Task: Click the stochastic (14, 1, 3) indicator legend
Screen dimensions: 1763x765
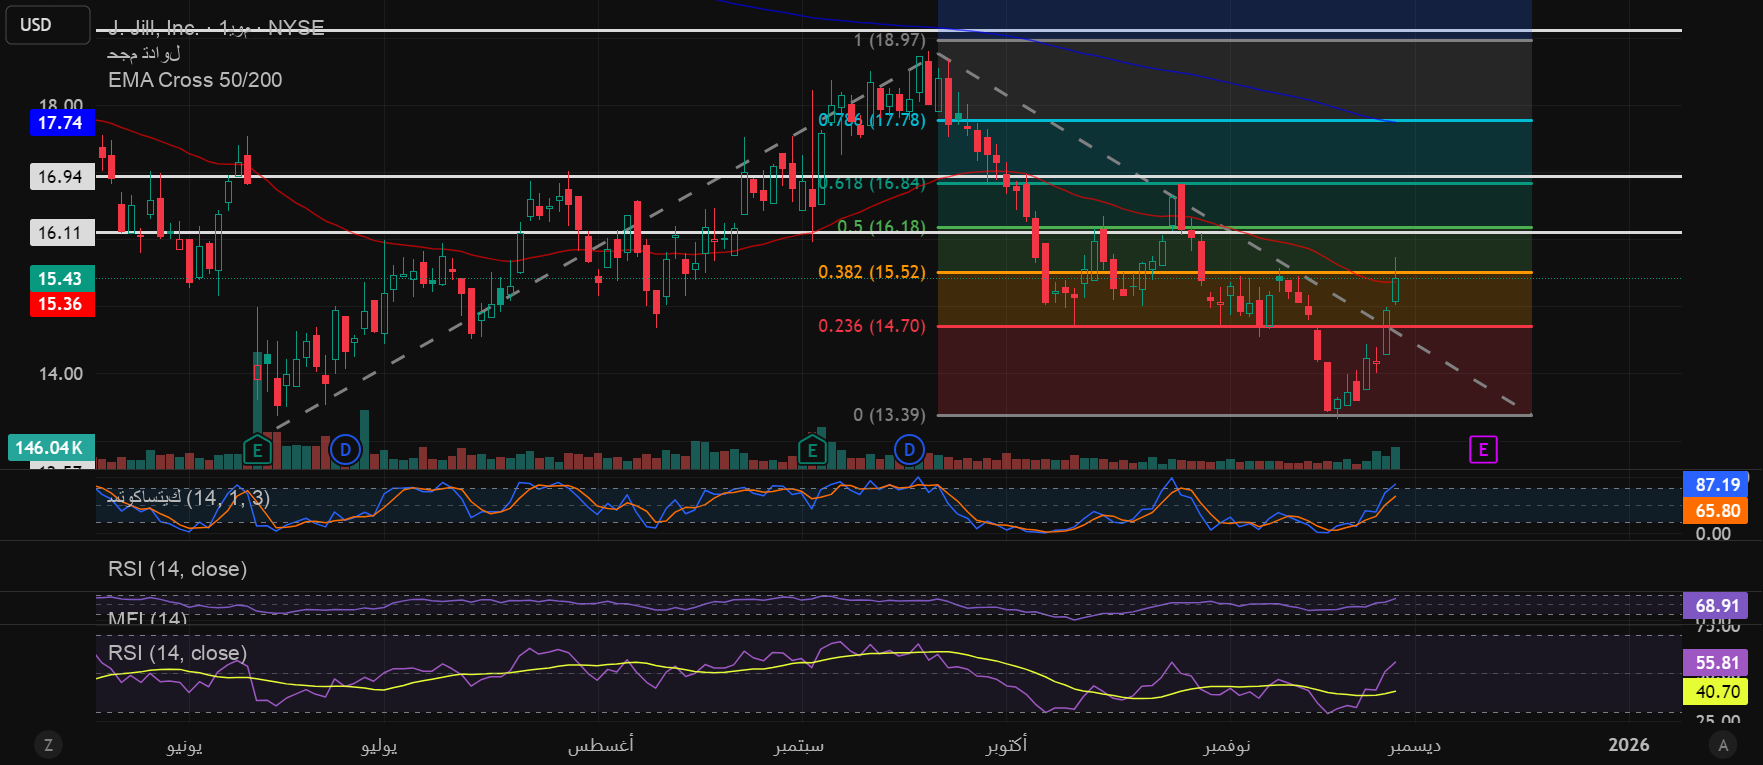Action: pyautogui.click(x=188, y=498)
